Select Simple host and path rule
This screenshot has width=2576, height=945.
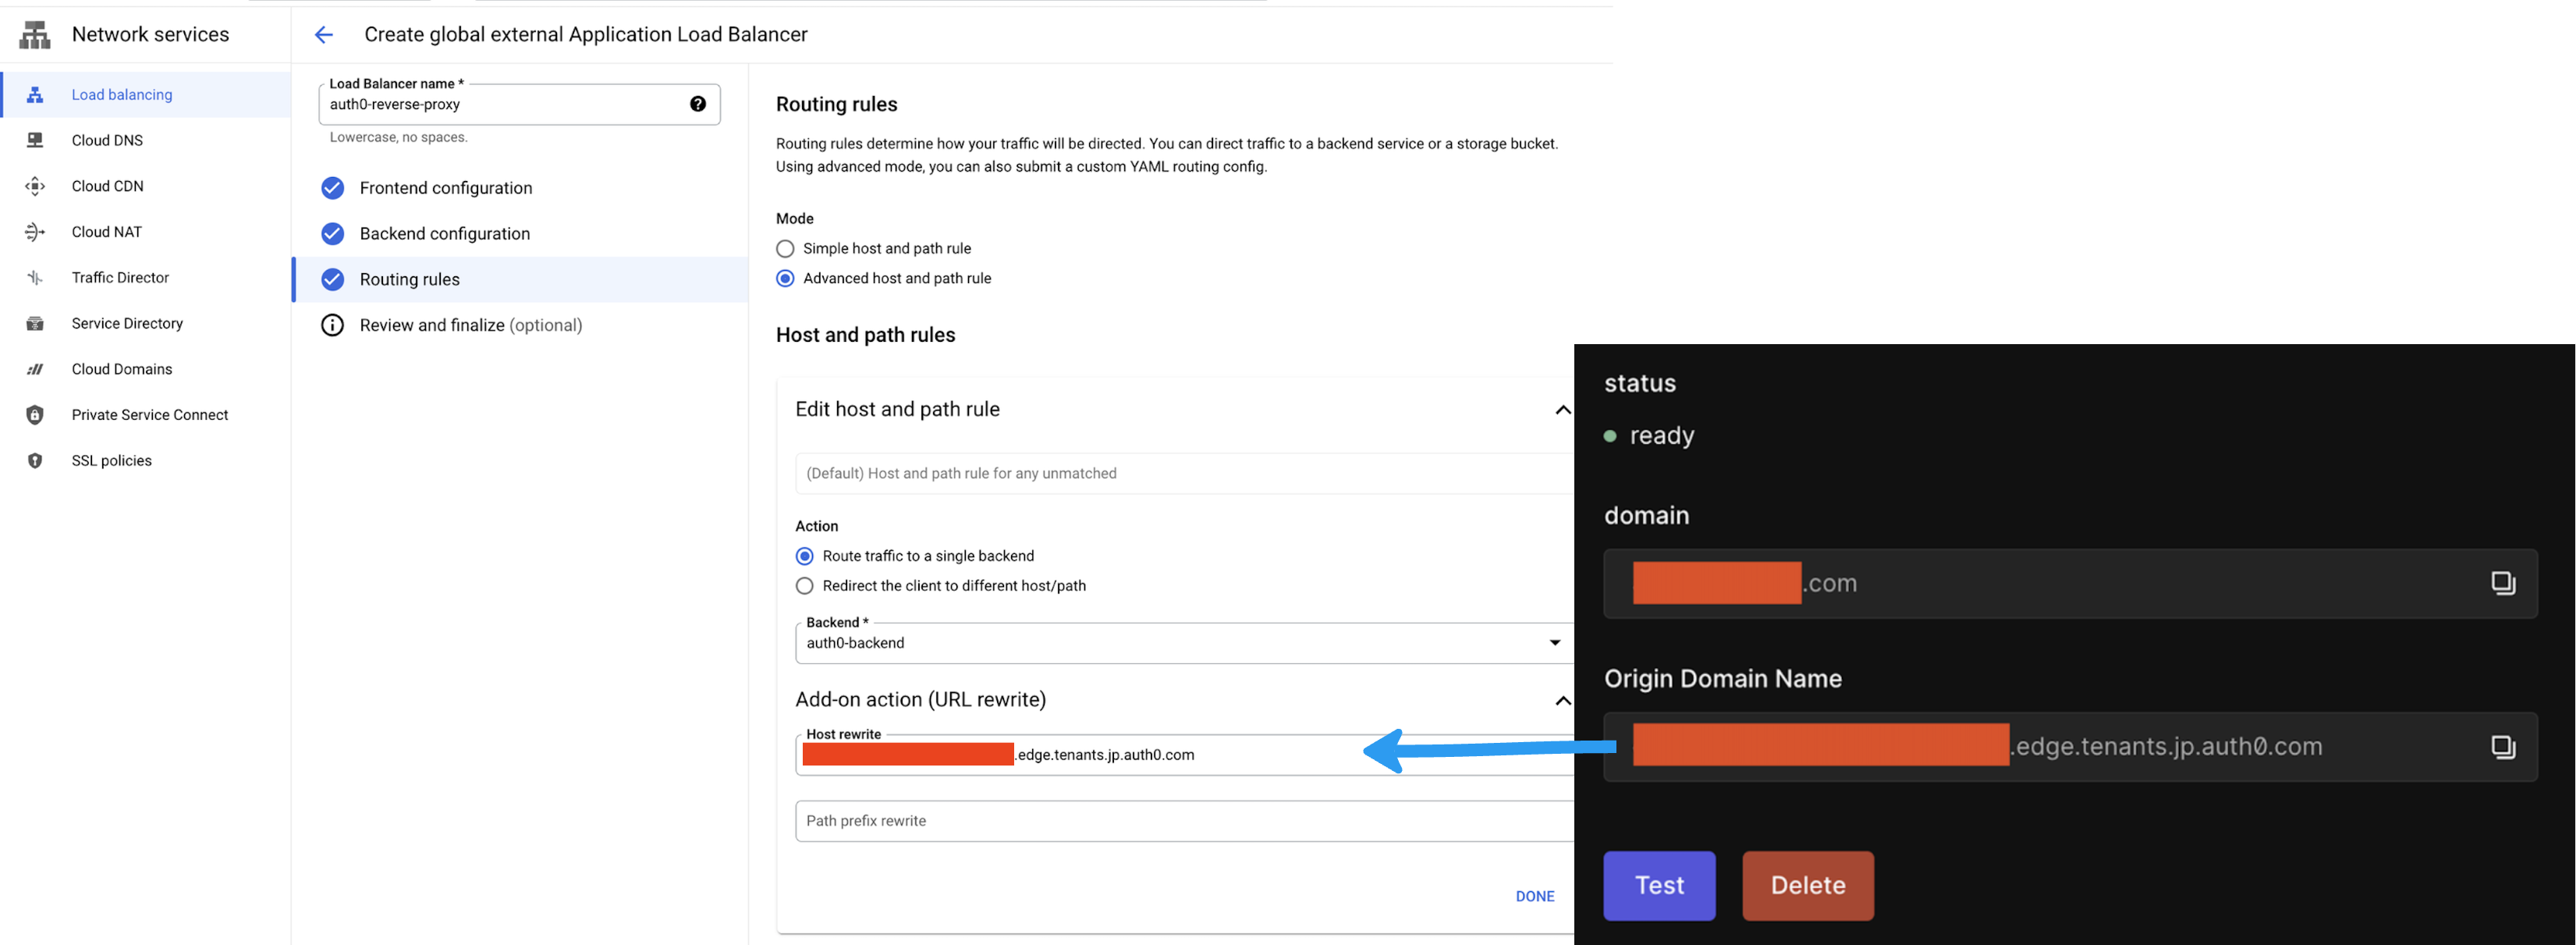[x=785, y=249]
